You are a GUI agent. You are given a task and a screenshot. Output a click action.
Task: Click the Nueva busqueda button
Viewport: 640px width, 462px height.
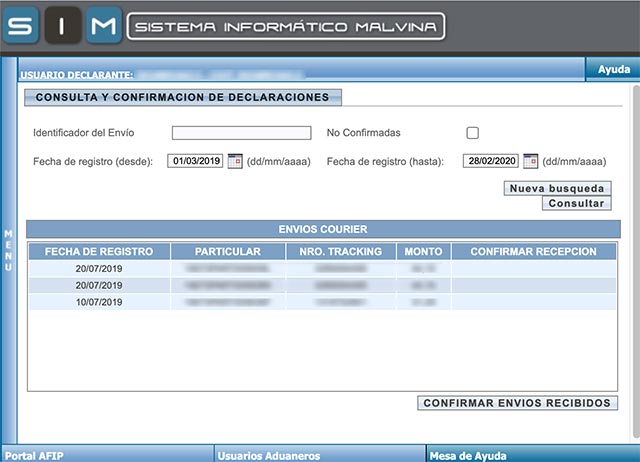point(558,188)
